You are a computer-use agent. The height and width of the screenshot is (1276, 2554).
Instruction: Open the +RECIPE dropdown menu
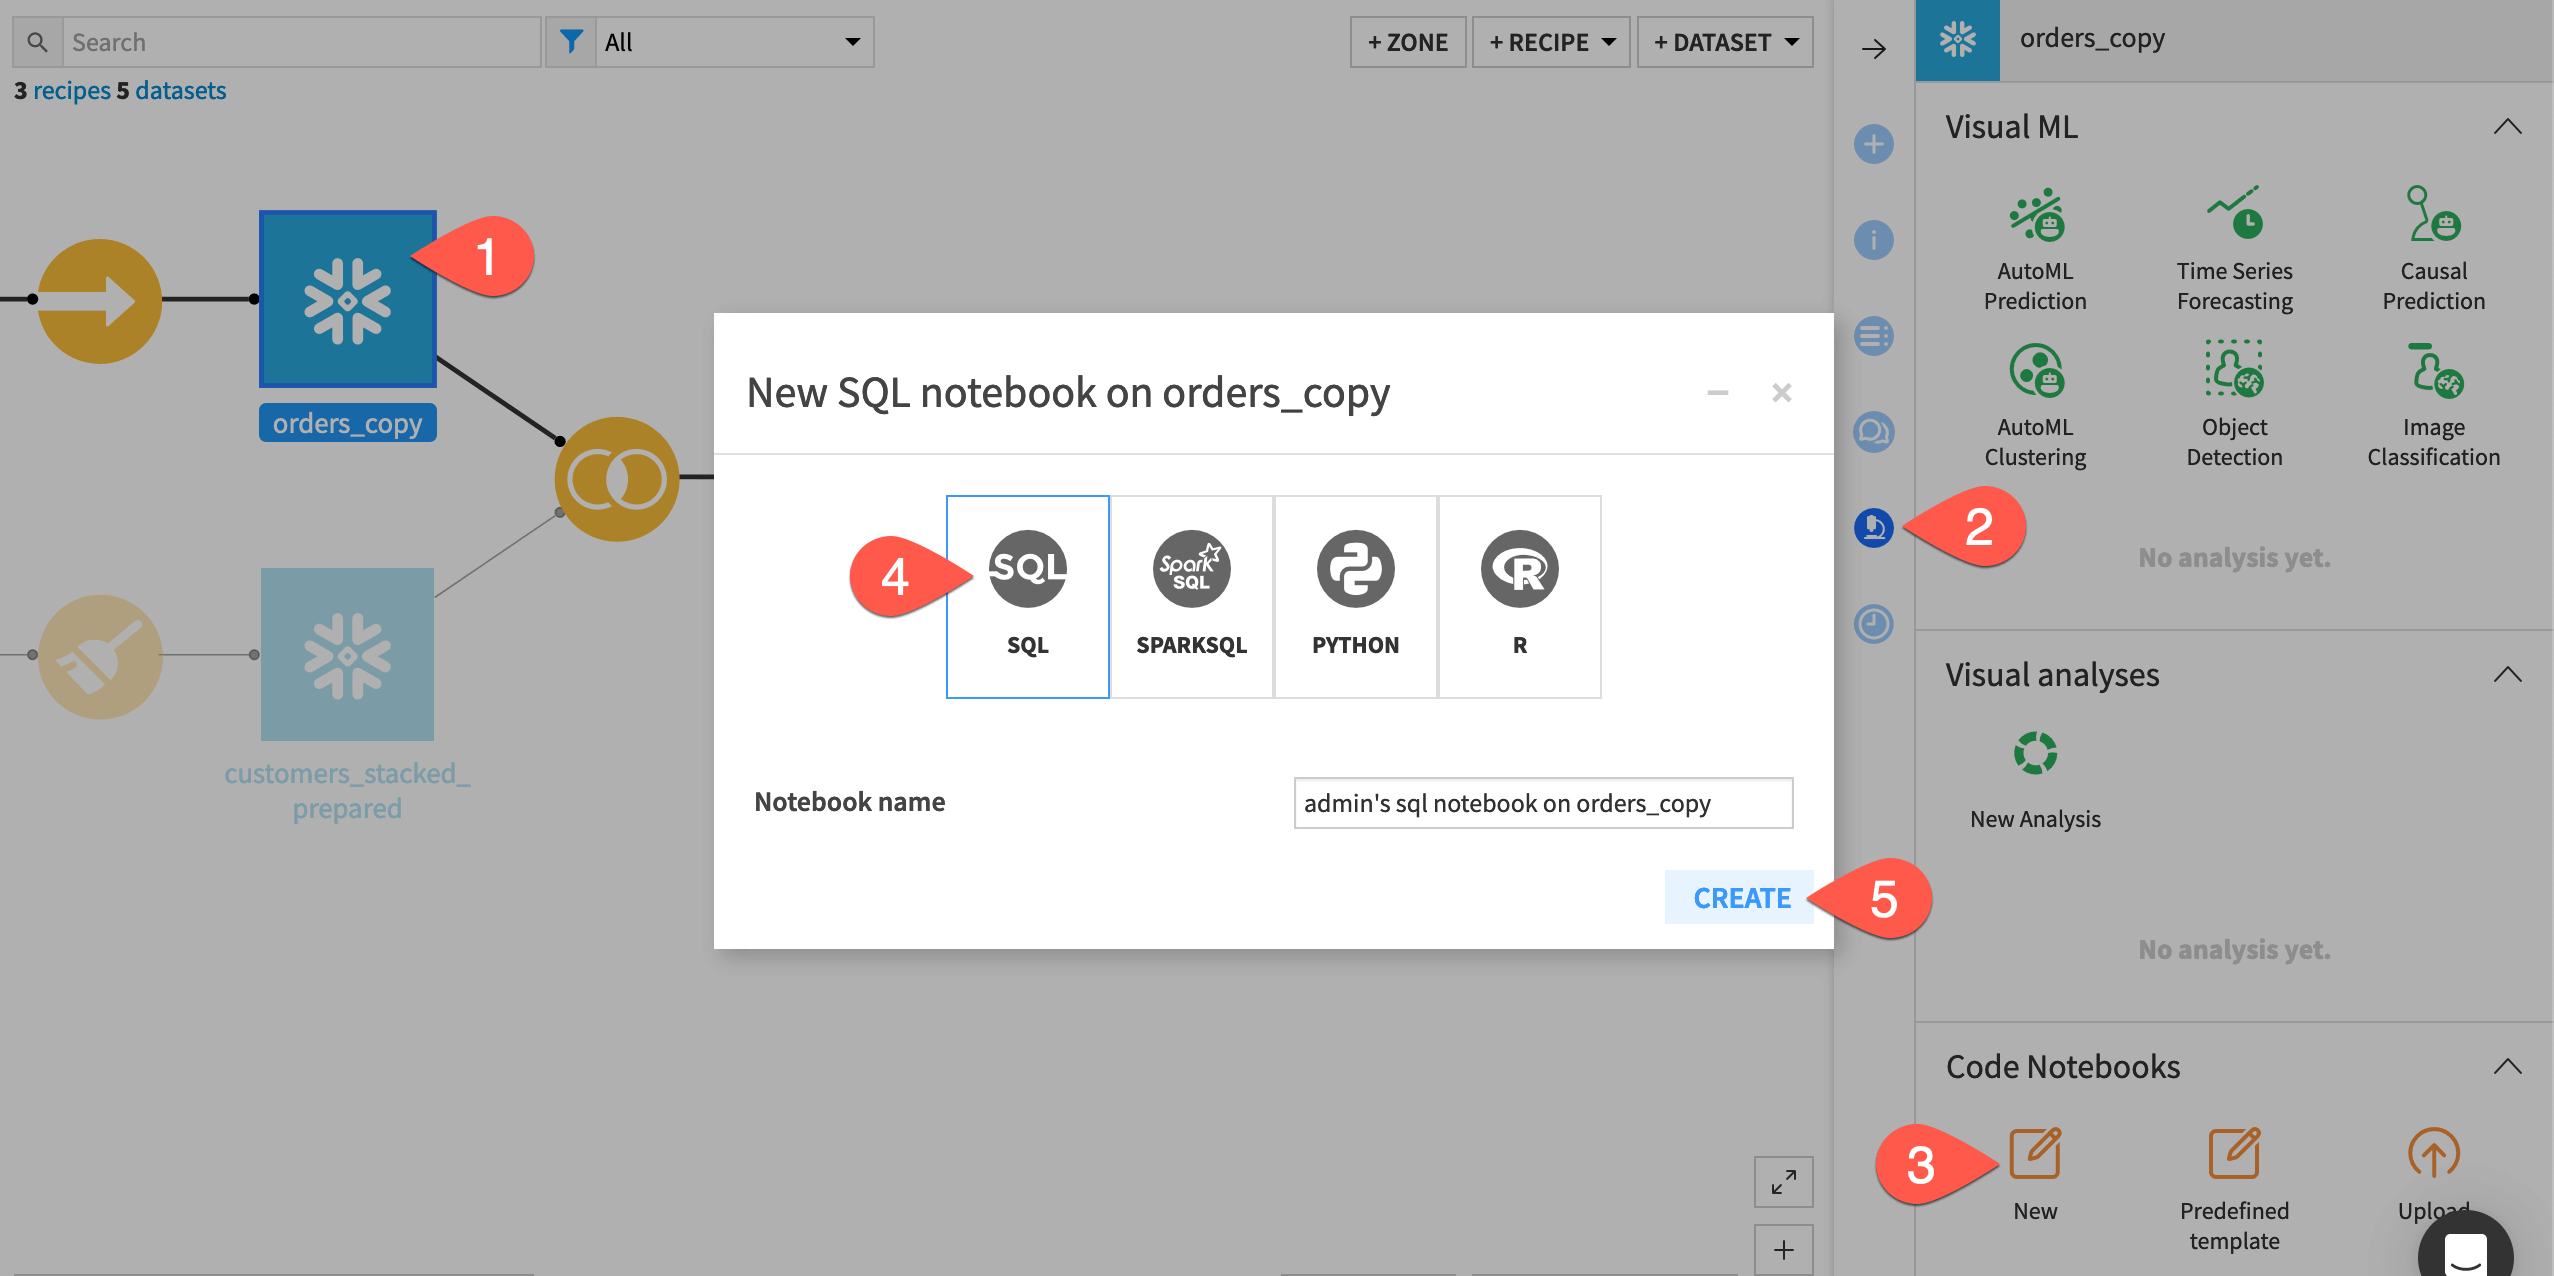point(1549,42)
